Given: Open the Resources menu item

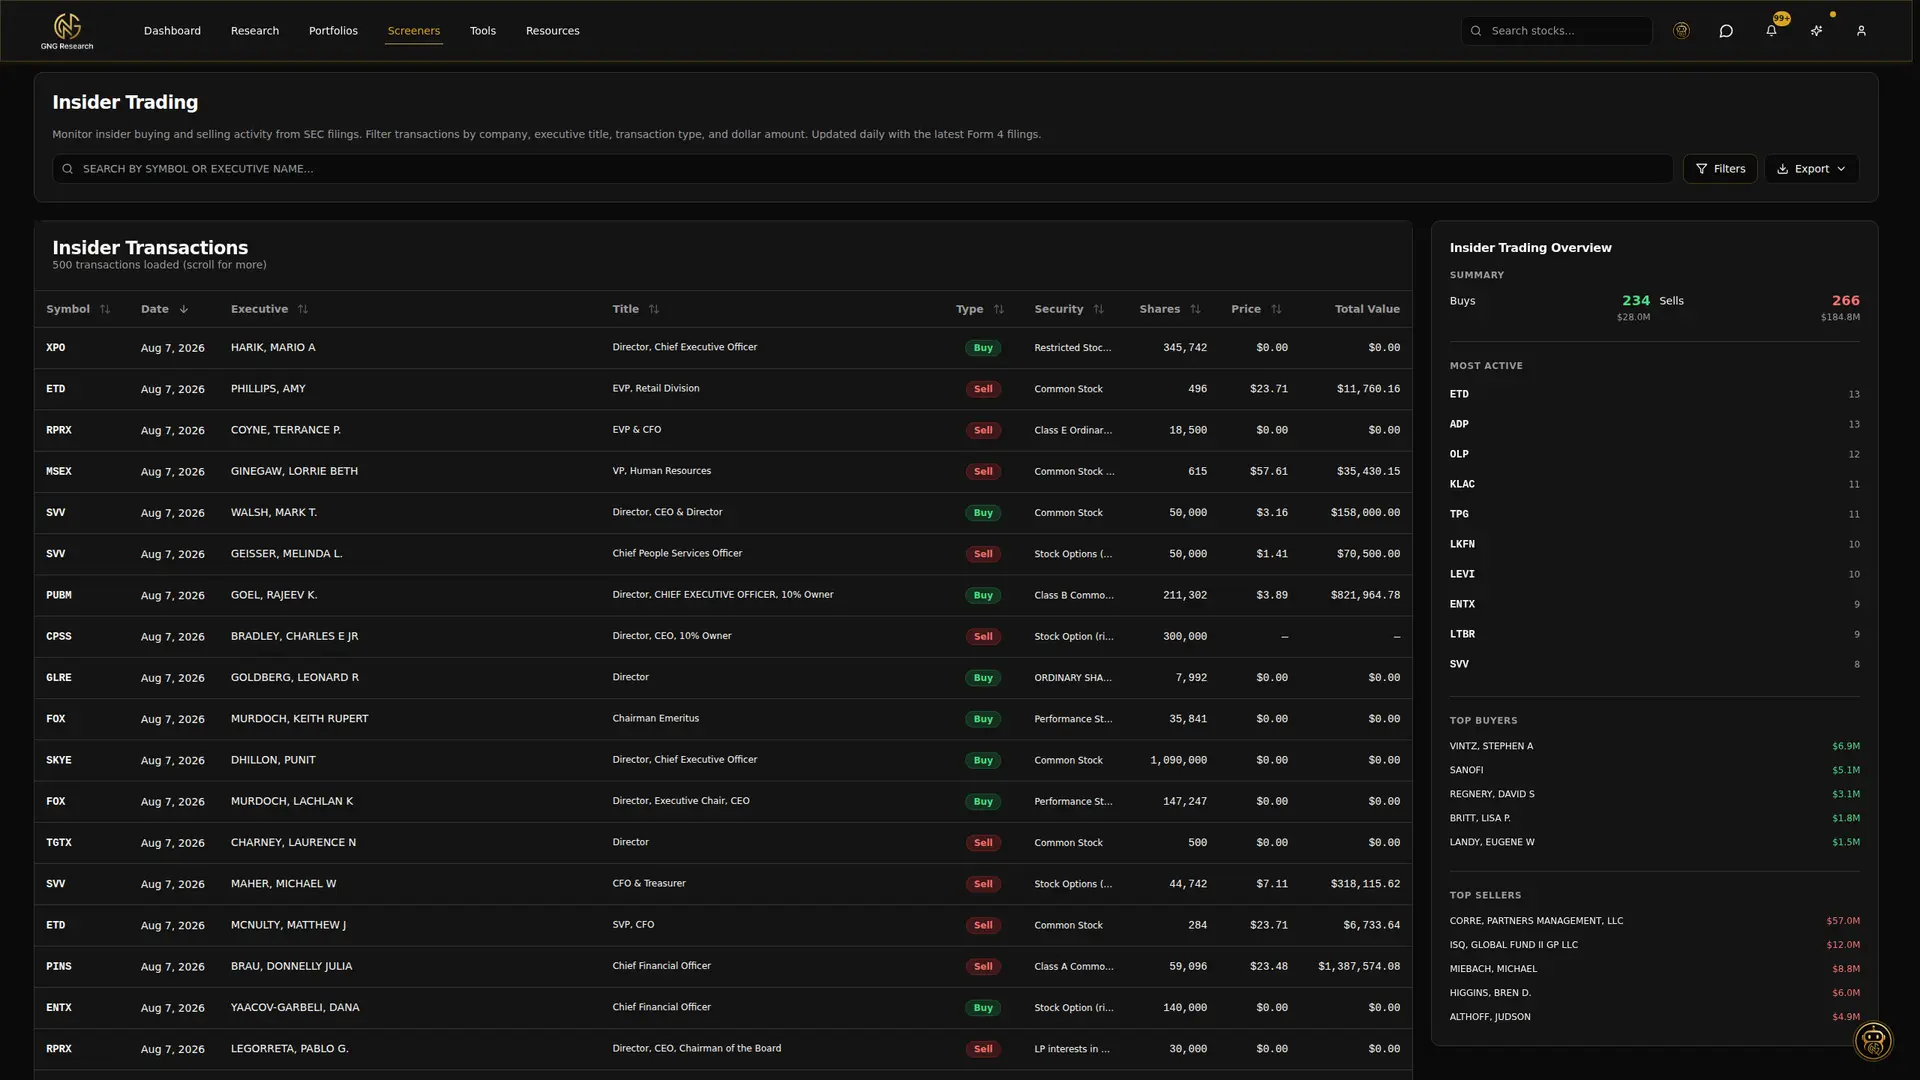Looking at the screenshot, I should tap(553, 31).
